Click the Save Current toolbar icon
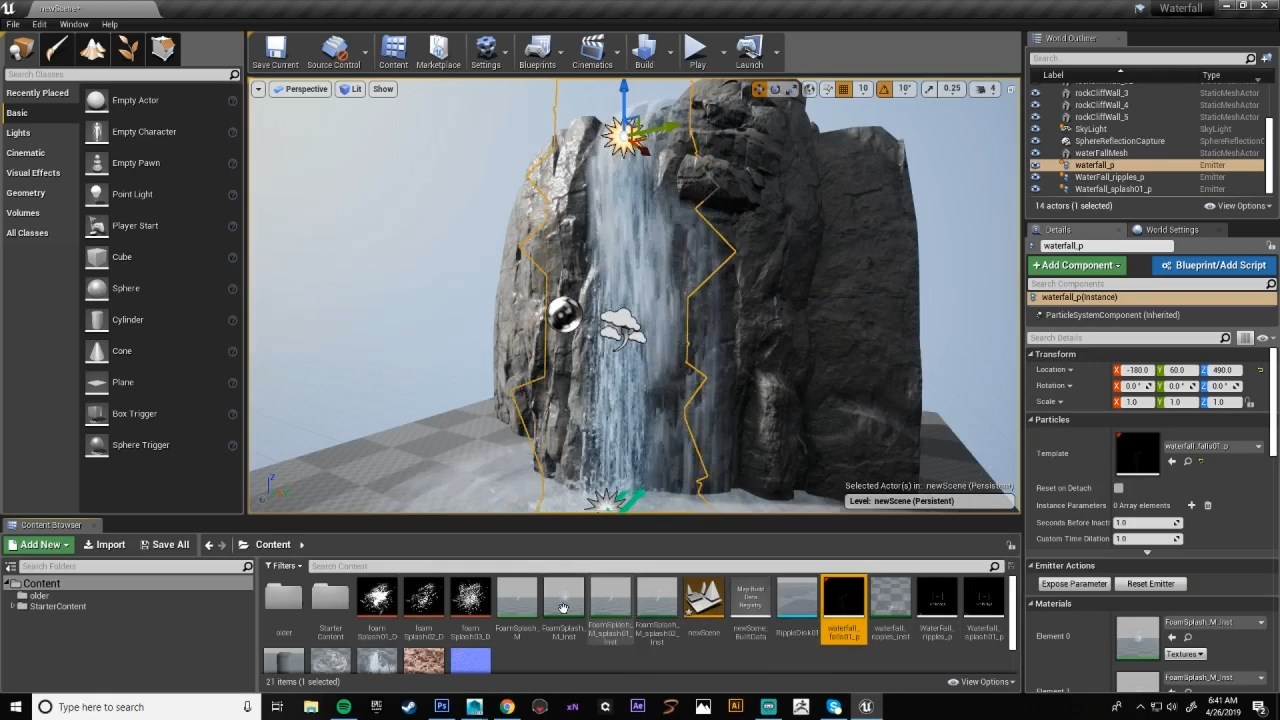The width and height of the screenshot is (1280, 720). click(x=275, y=51)
